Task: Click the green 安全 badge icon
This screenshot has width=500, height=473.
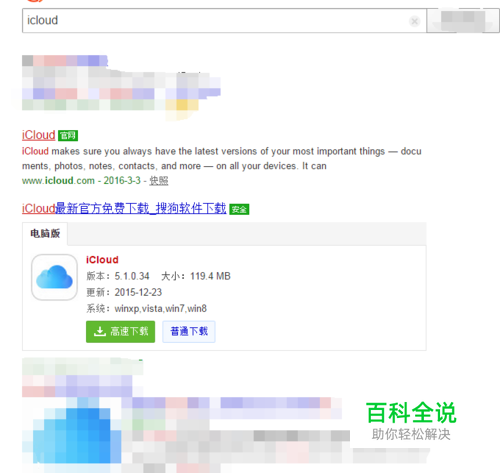Action: [x=239, y=209]
